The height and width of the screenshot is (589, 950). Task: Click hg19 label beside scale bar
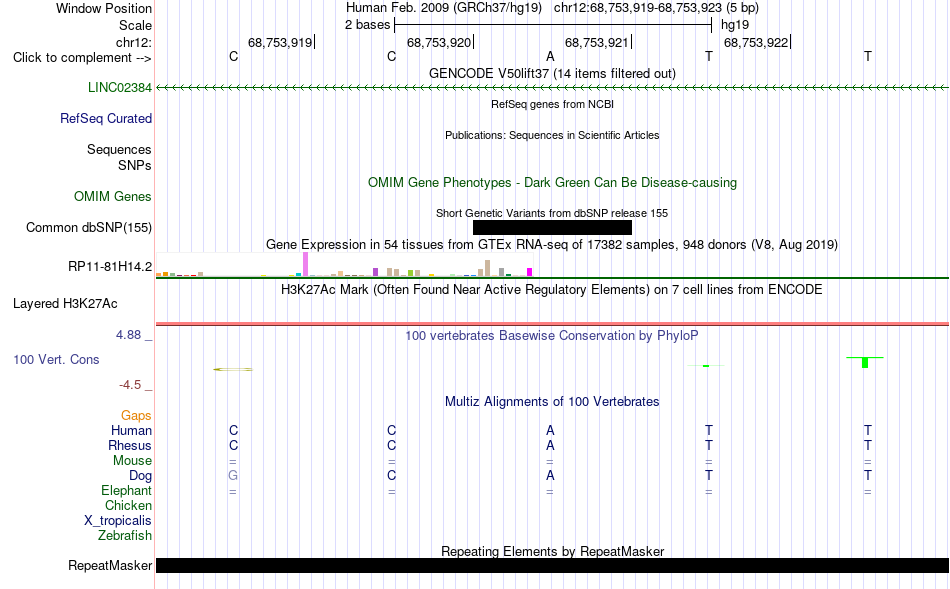point(735,25)
